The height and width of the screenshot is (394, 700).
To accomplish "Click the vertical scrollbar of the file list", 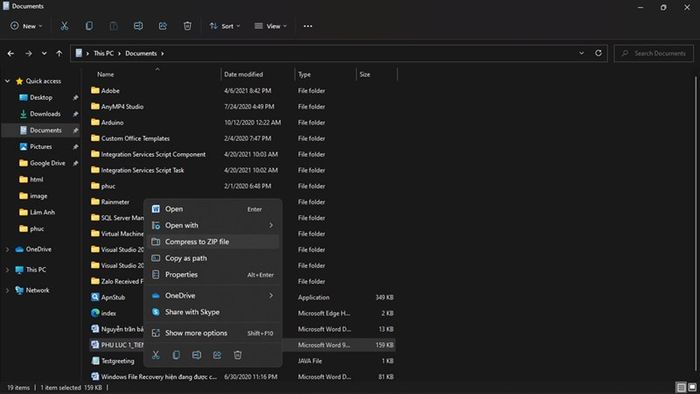I will tap(696, 223).
